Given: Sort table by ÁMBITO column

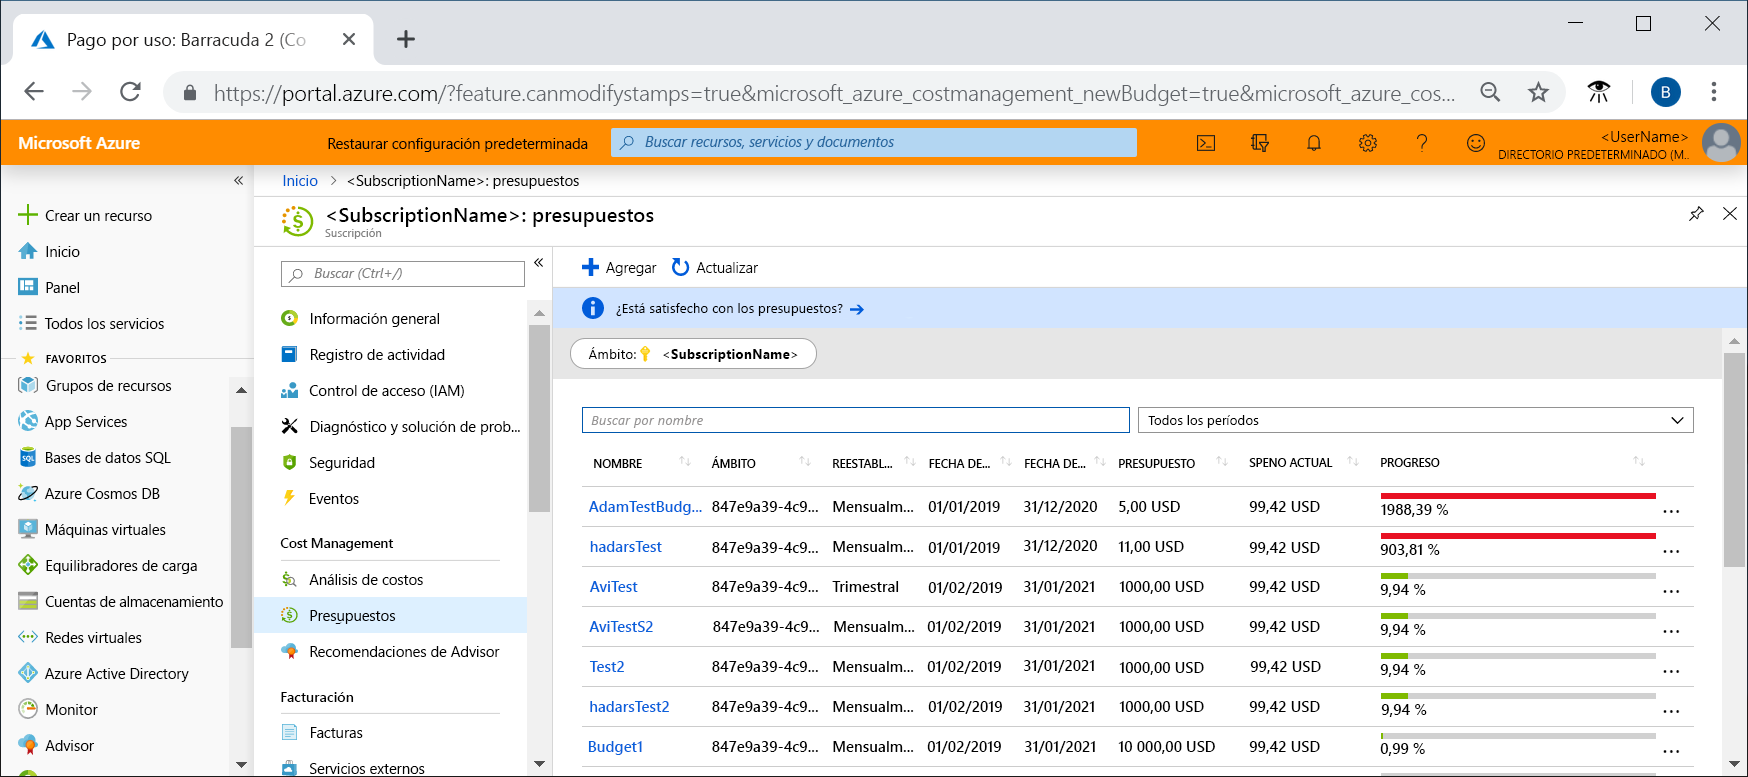Looking at the screenshot, I should [733, 464].
